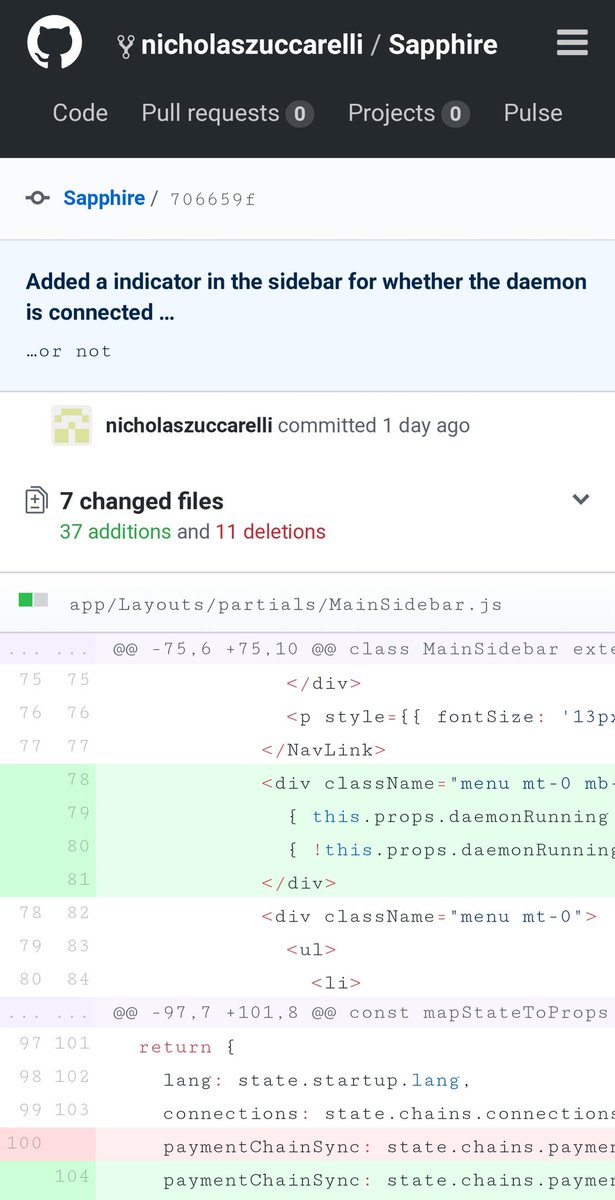Open the Projects tab
Viewport: 615px width, 1200px height.
pyautogui.click(x=409, y=113)
